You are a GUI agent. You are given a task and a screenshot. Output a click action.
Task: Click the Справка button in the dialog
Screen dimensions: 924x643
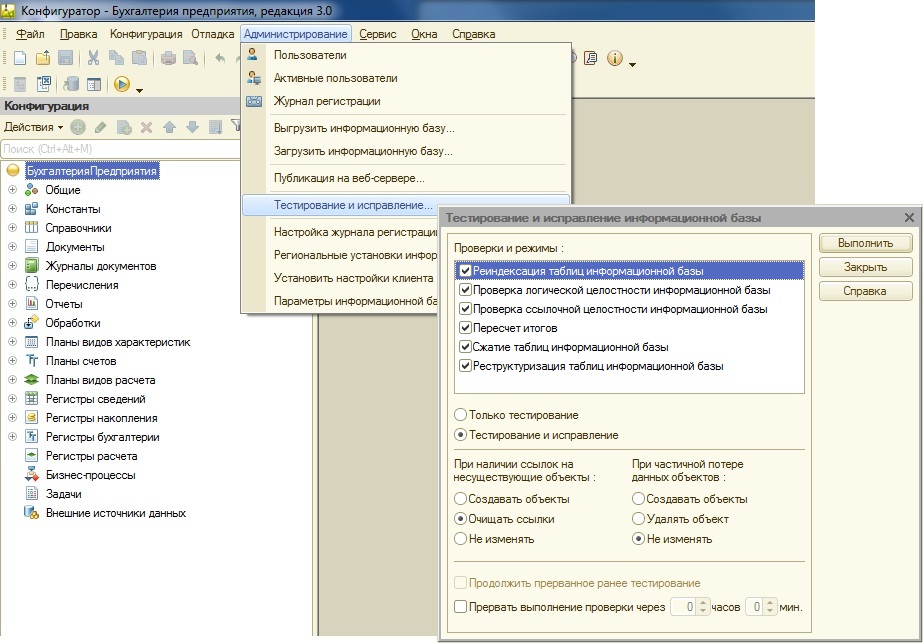(x=866, y=291)
